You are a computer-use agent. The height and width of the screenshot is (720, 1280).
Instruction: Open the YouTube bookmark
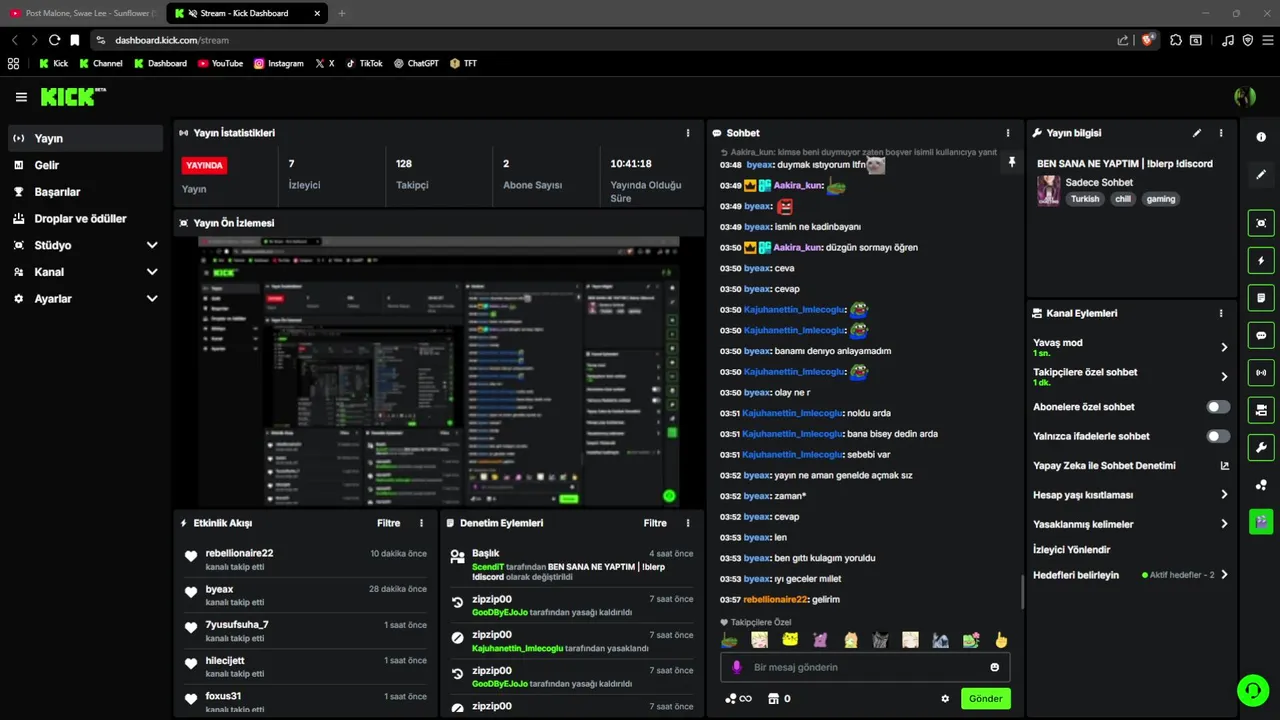(220, 63)
